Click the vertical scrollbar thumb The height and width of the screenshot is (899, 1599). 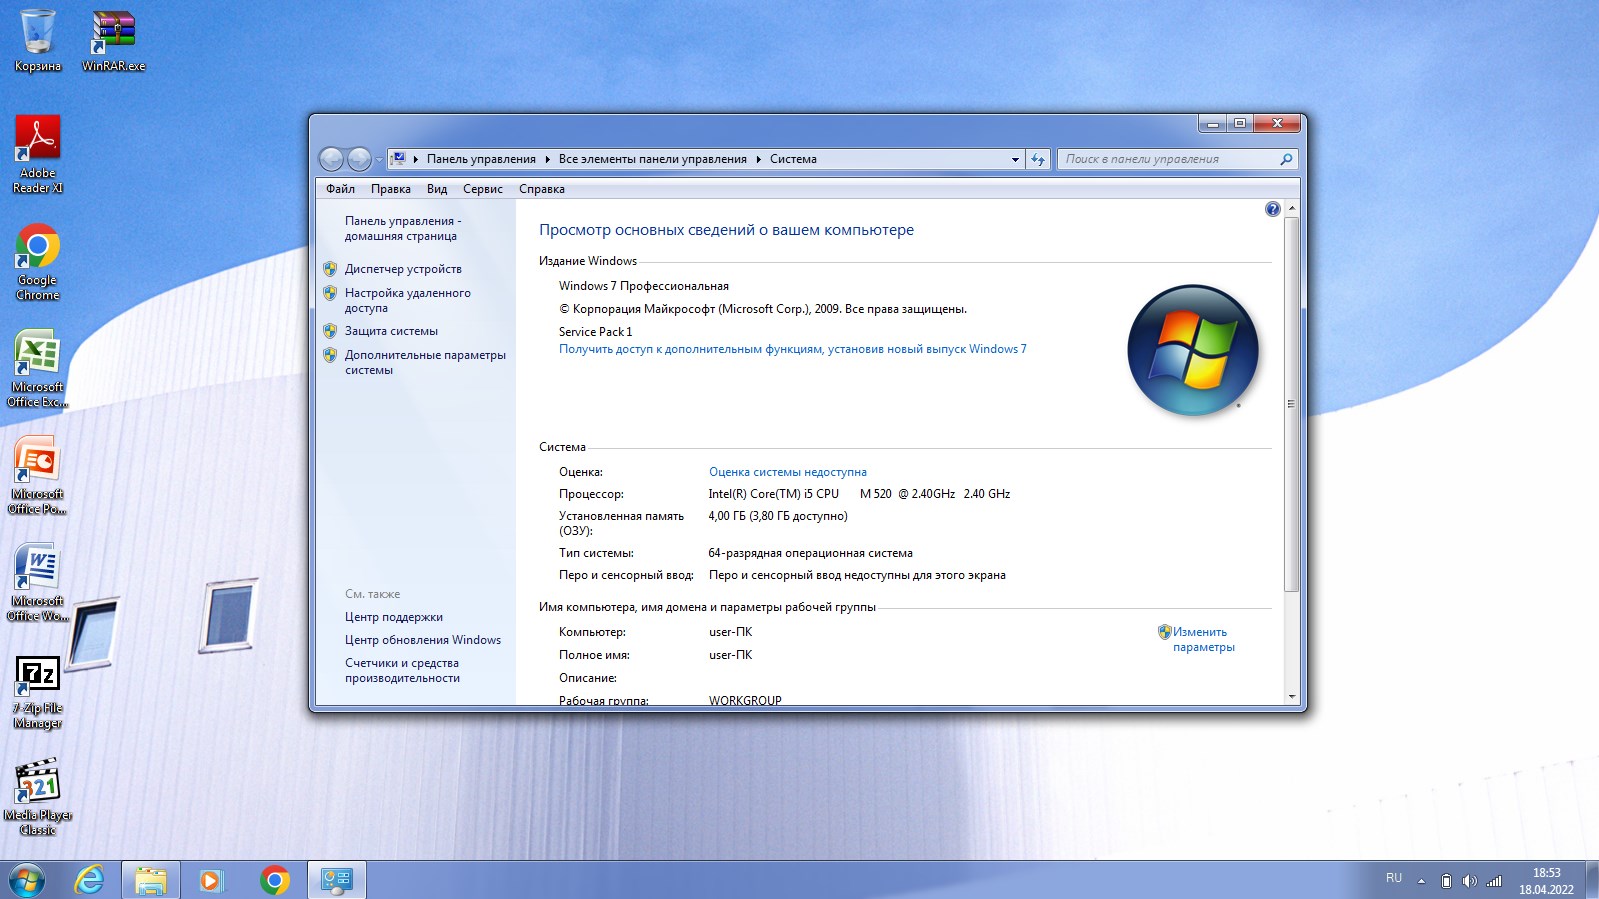[x=1291, y=404]
